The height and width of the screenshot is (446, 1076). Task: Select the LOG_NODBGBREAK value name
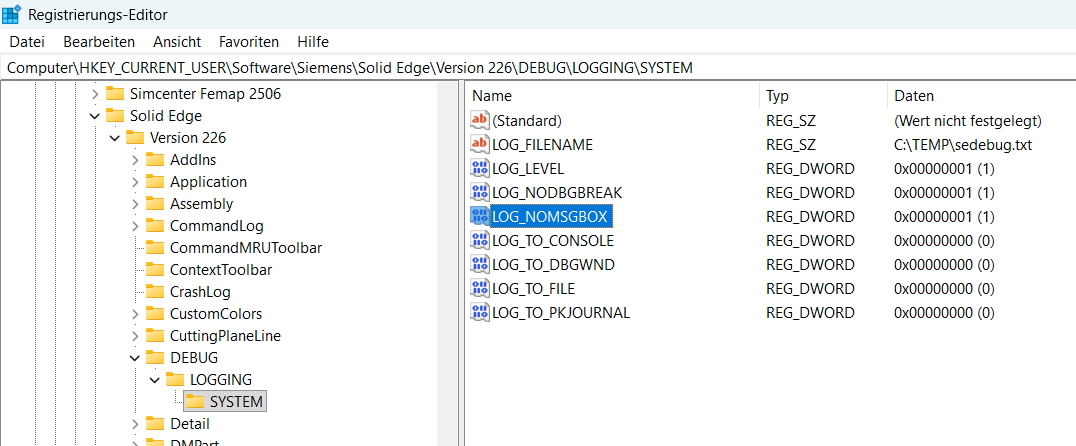[x=557, y=193]
